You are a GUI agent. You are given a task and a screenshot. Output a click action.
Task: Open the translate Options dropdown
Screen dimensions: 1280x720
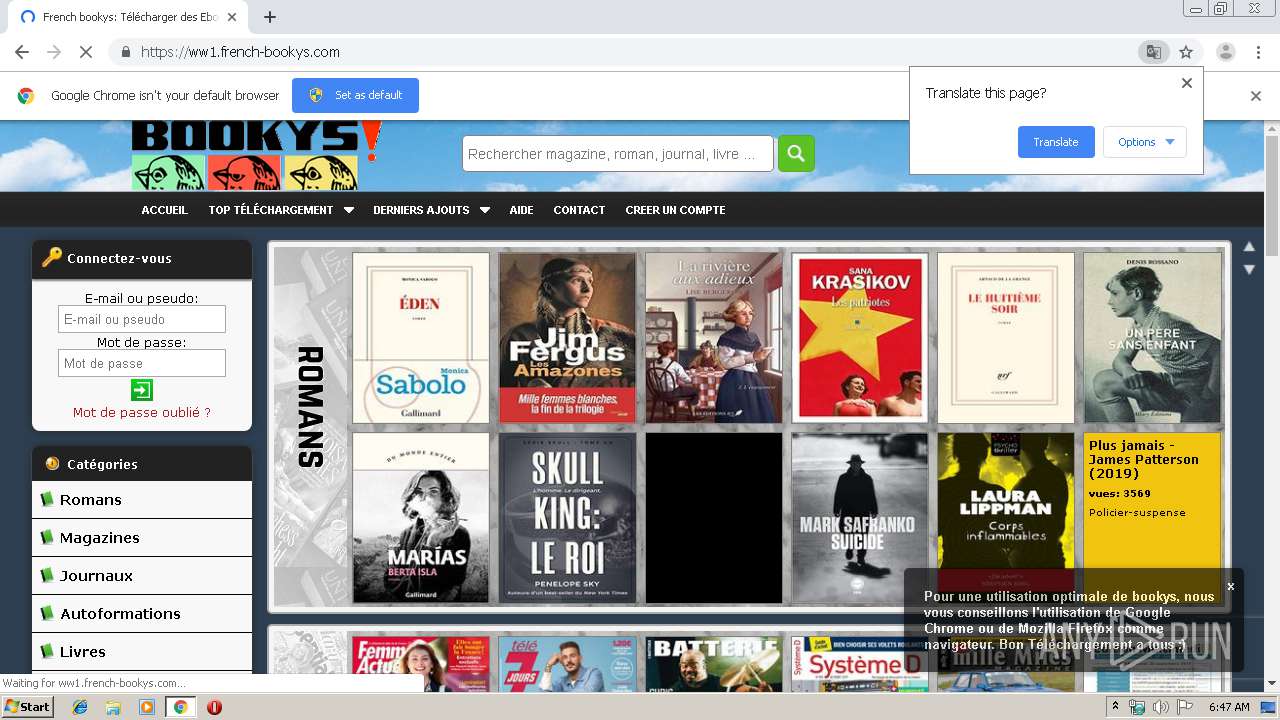coord(1145,142)
